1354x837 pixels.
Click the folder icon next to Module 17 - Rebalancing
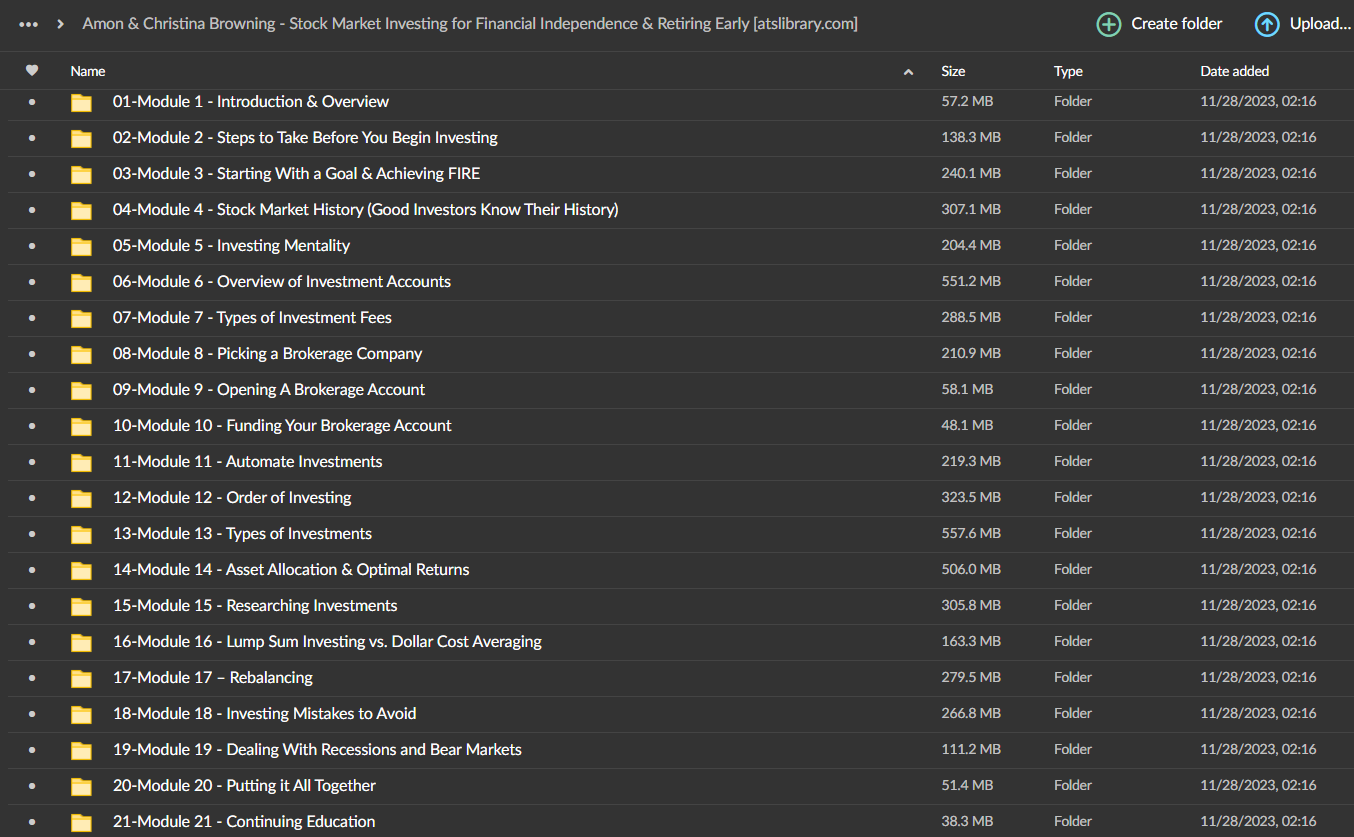(x=81, y=677)
